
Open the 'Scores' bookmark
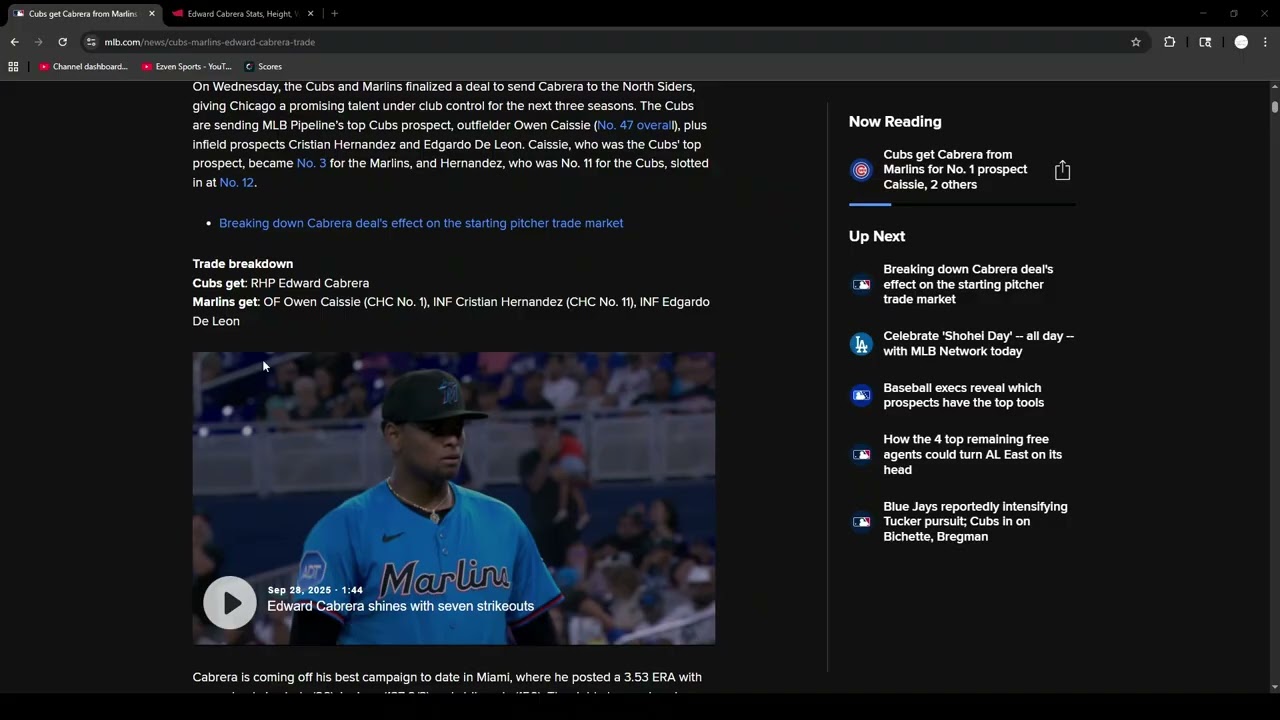click(x=264, y=67)
